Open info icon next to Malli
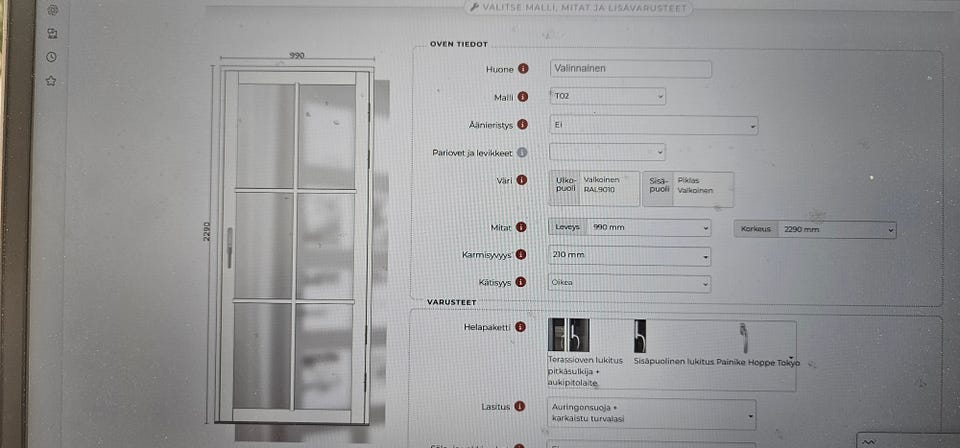This screenshot has width=960, height=448. coord(522,97)
